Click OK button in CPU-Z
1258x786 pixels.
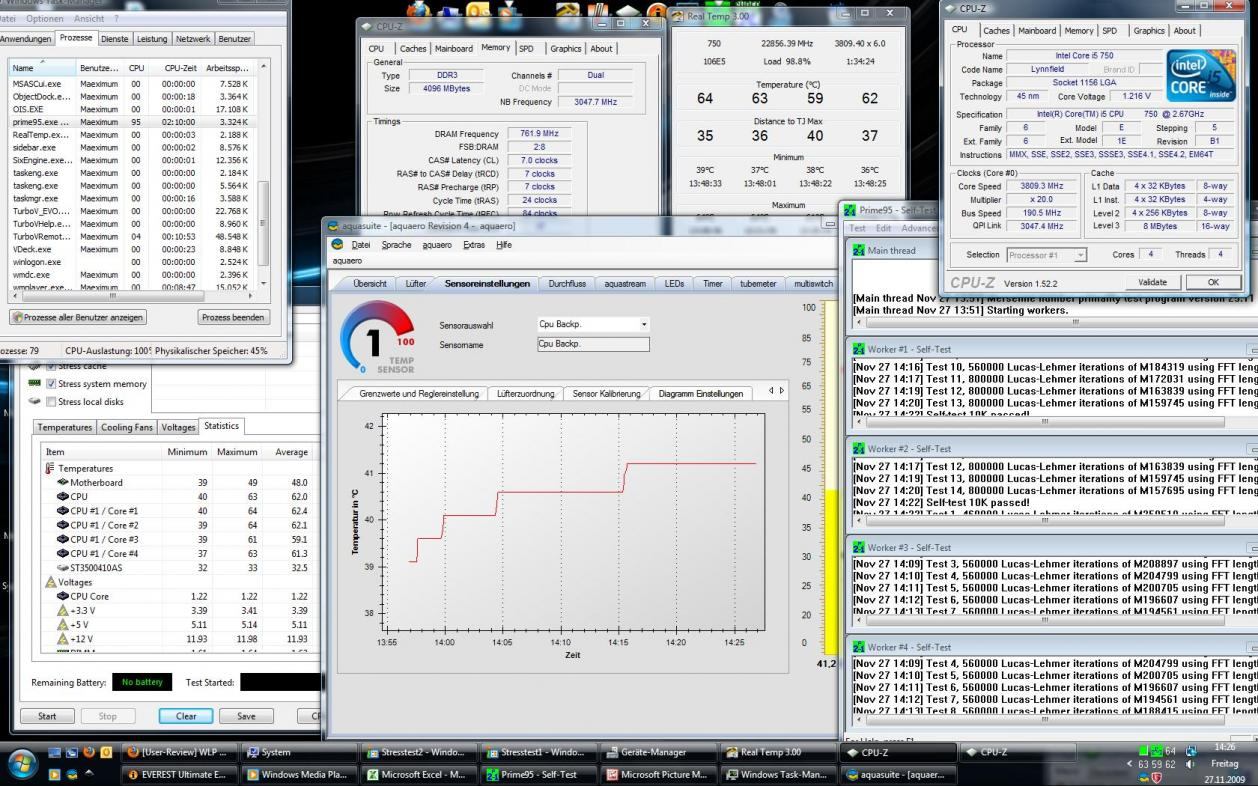[x=1213, y=283]
